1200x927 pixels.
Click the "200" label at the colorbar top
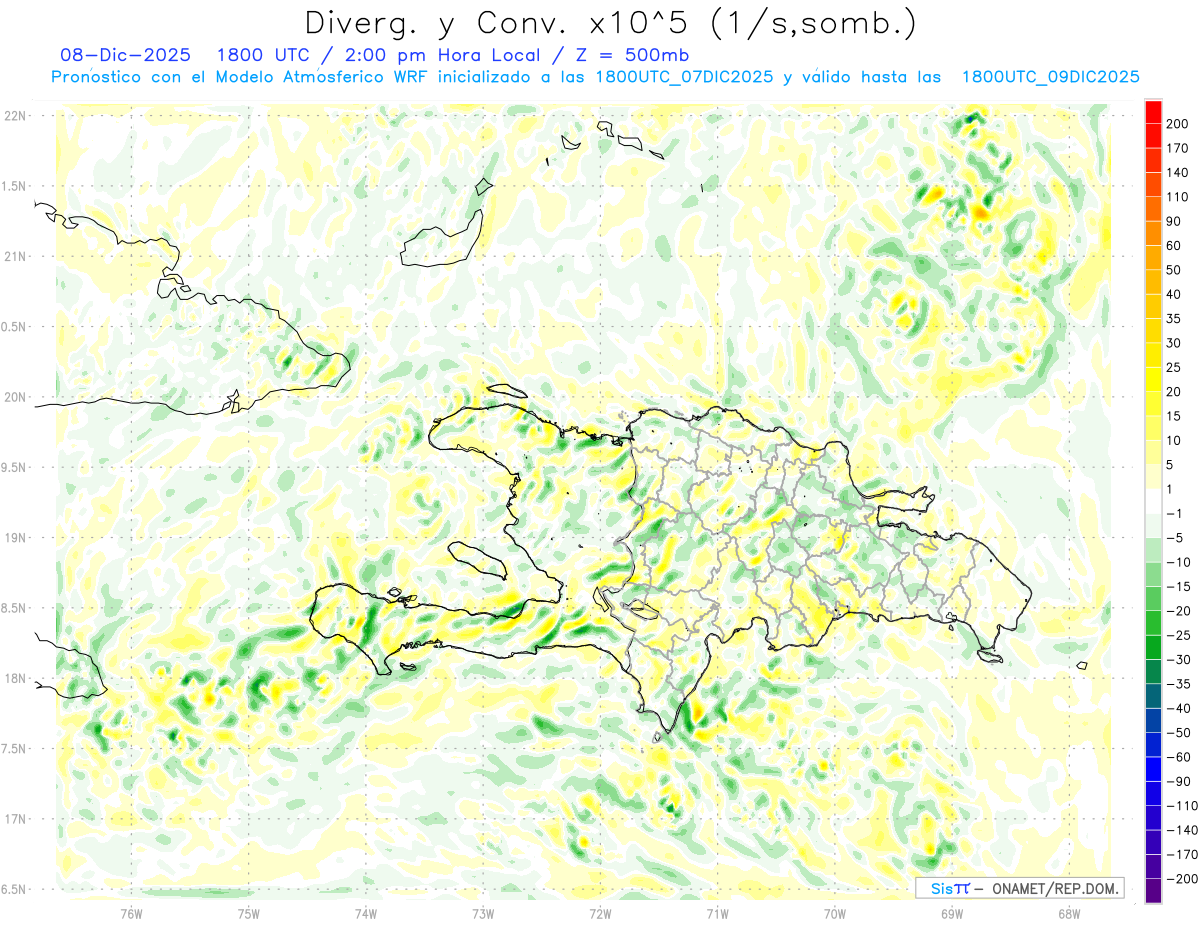[x=1178, y=123]
